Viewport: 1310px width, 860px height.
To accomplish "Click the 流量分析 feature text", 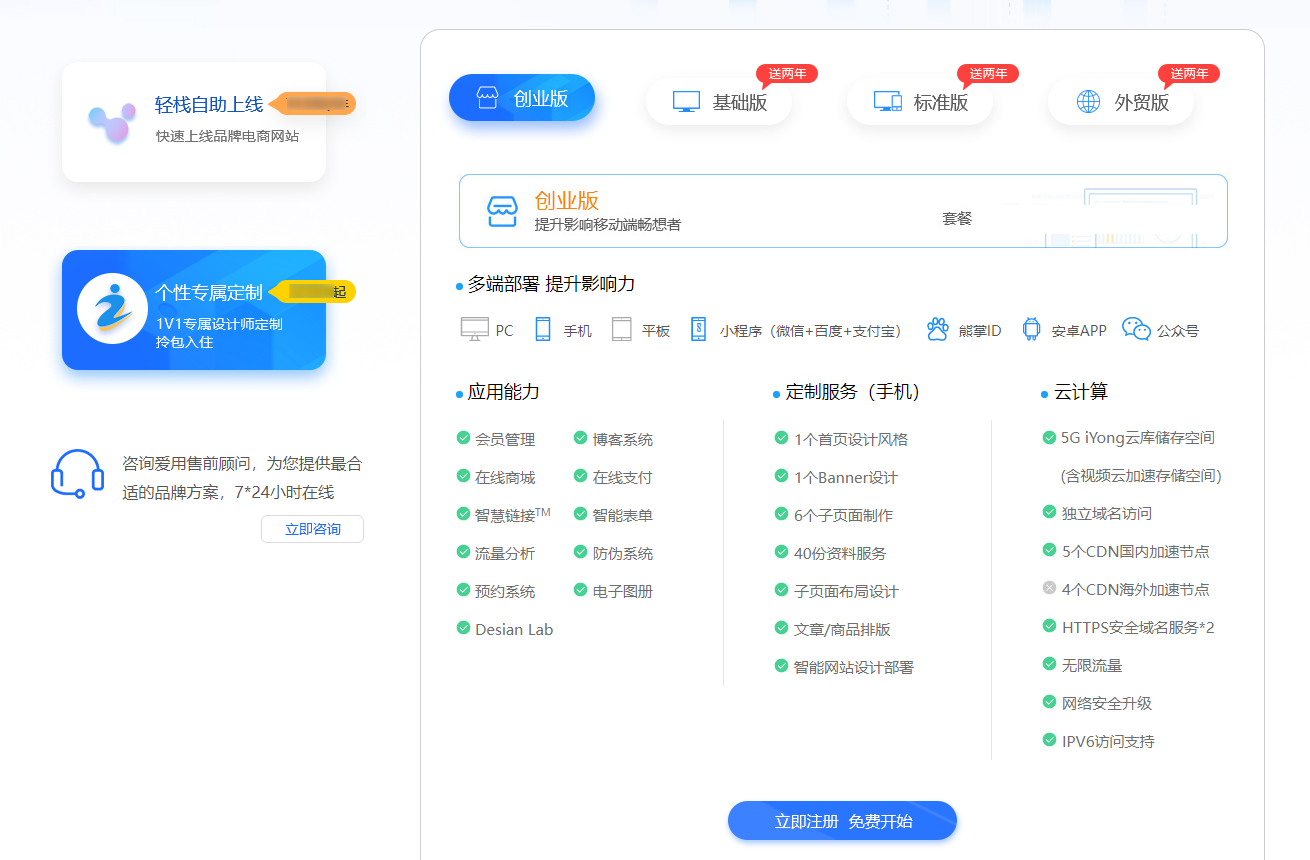I will tap(505, 553).
